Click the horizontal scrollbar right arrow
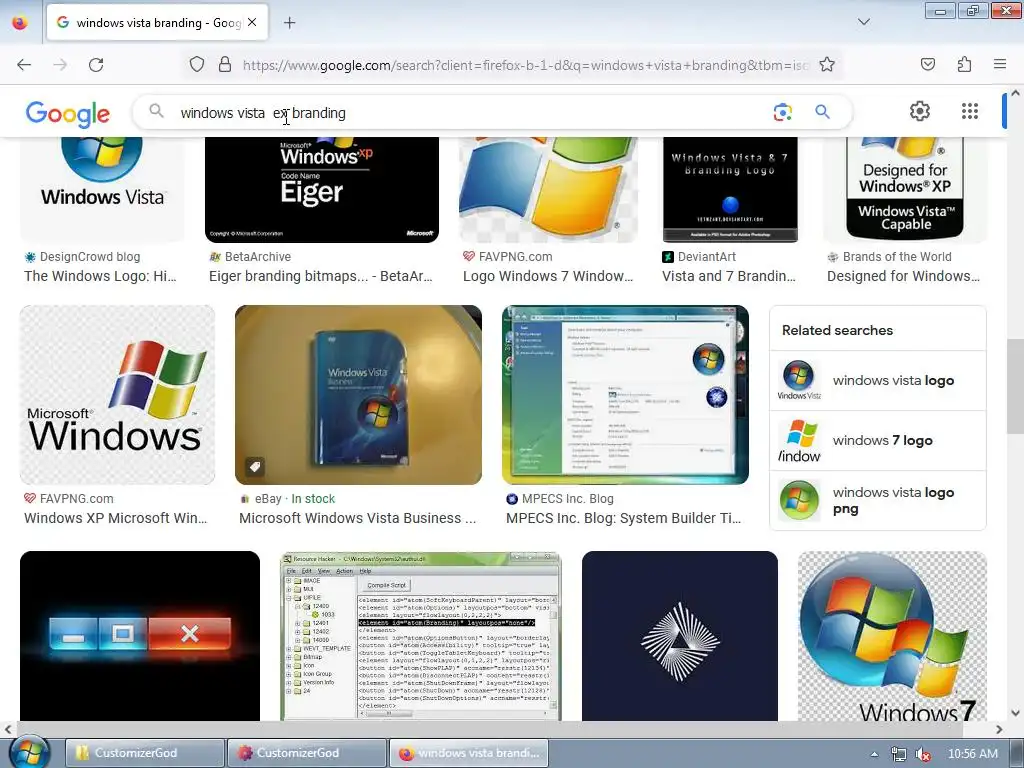Screen dimensions: 1024x768 [x=999, y=729]
